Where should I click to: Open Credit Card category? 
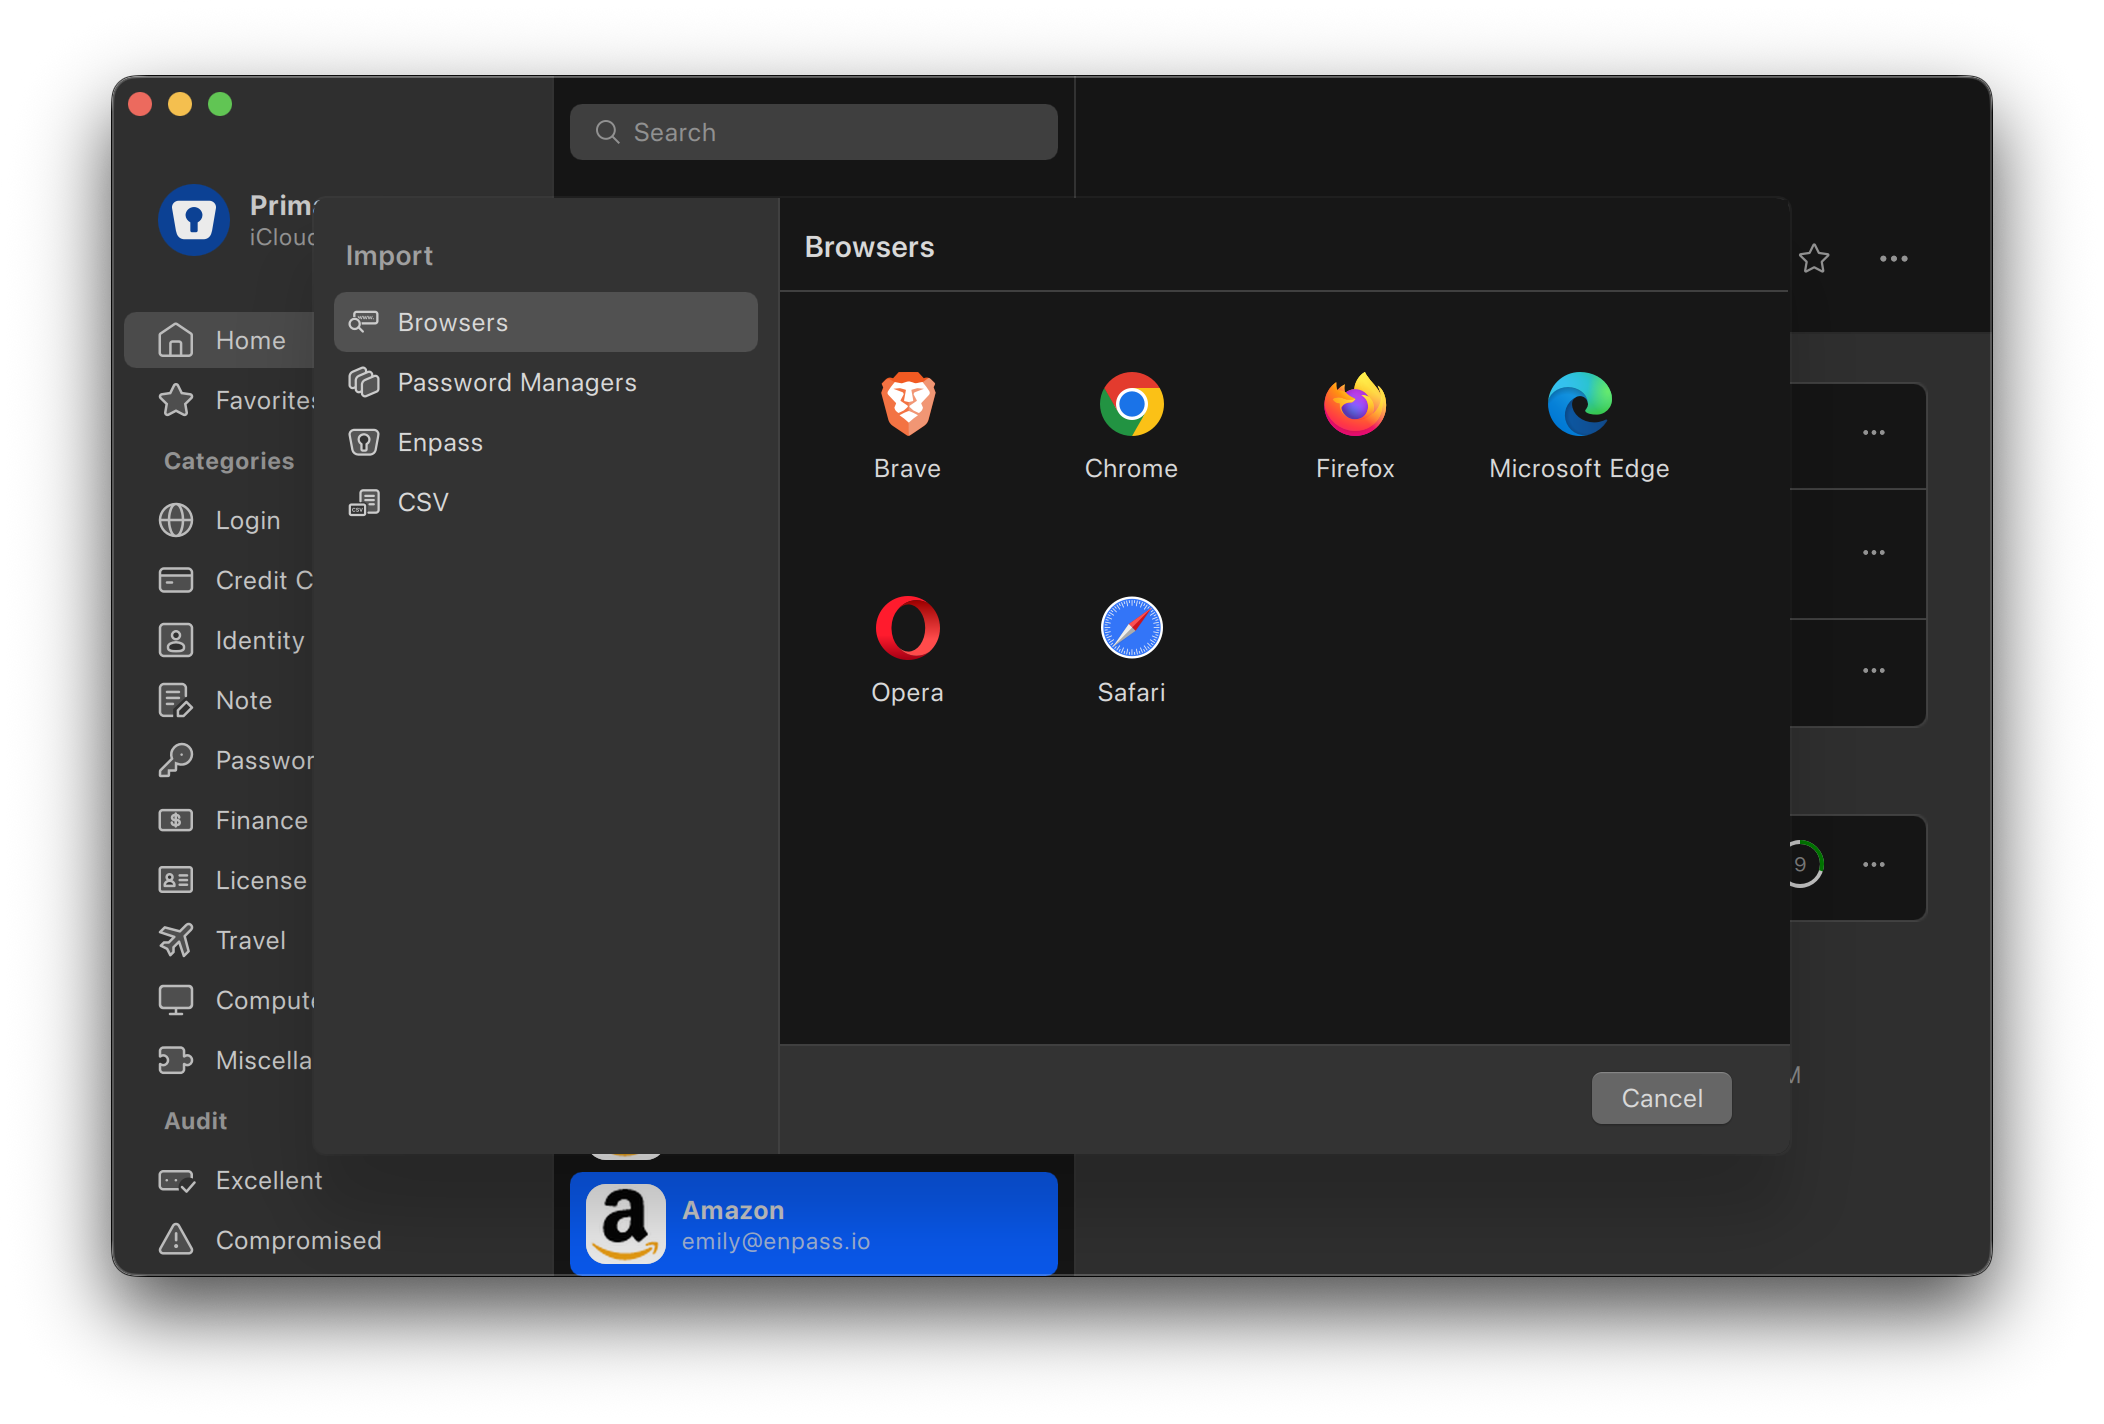[220, 580]
